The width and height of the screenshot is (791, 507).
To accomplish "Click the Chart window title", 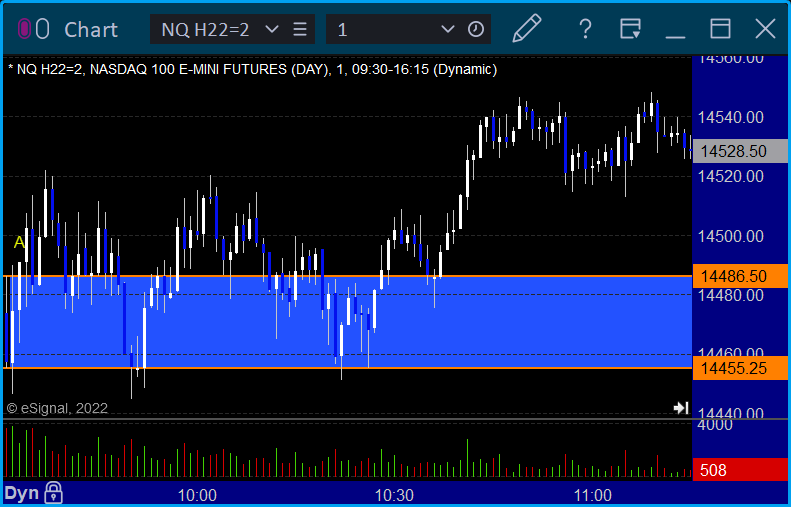I will 91,30.
